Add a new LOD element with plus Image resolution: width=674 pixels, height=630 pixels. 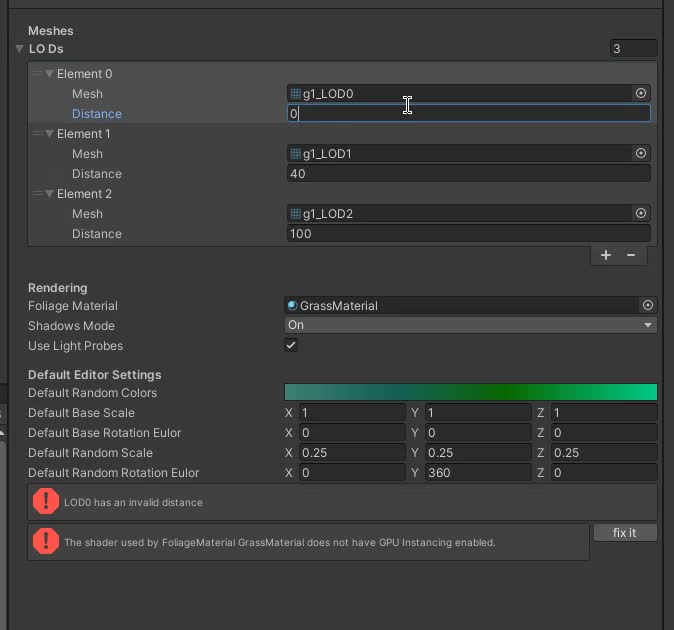[606, 255]
